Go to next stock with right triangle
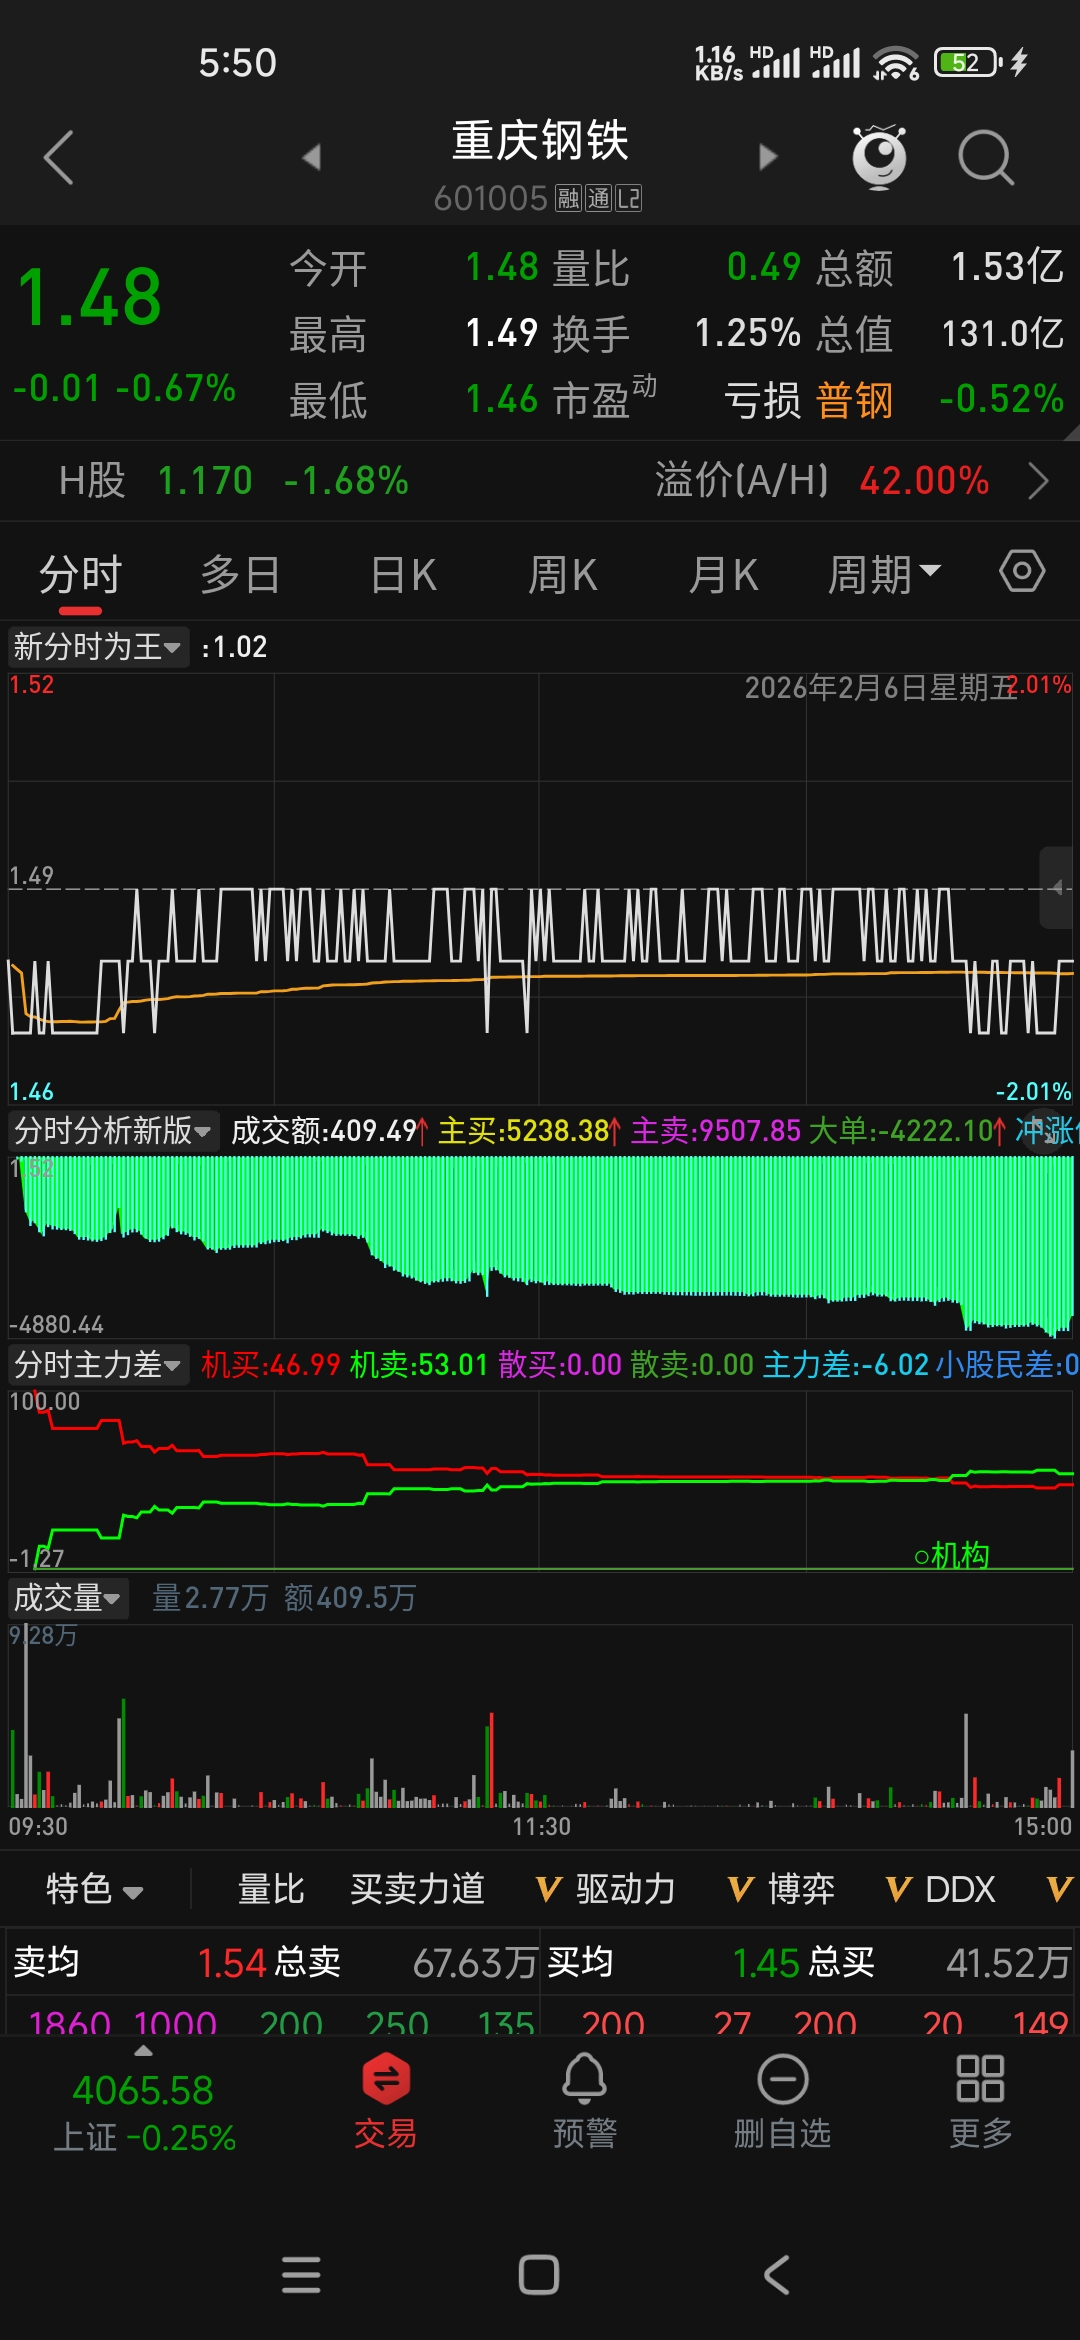This screenshot has width=1080, height=2340. (768, 157)
